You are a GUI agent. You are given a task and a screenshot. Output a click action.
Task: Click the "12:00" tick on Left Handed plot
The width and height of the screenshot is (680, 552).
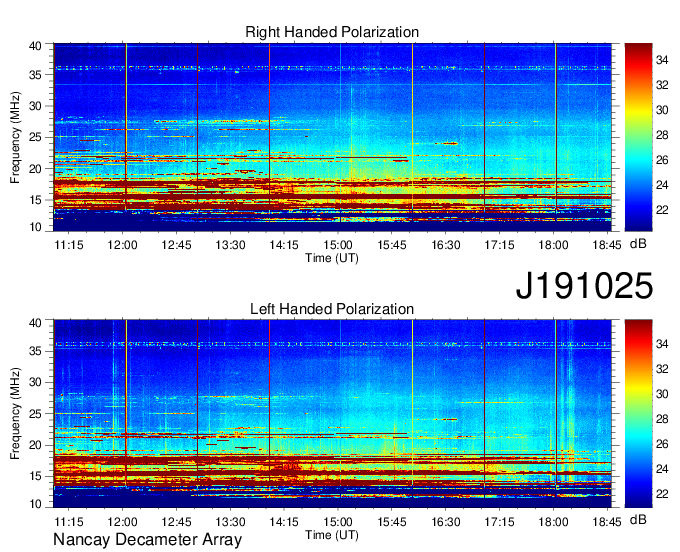pos(122,521)
